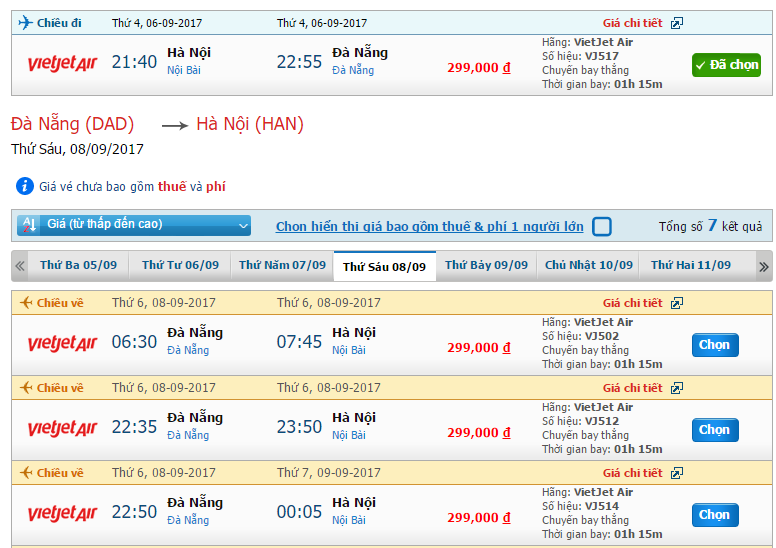Click Đà Nẵng airport link on 22:55 arrival

pyautogui.click(x=353, y=70)
